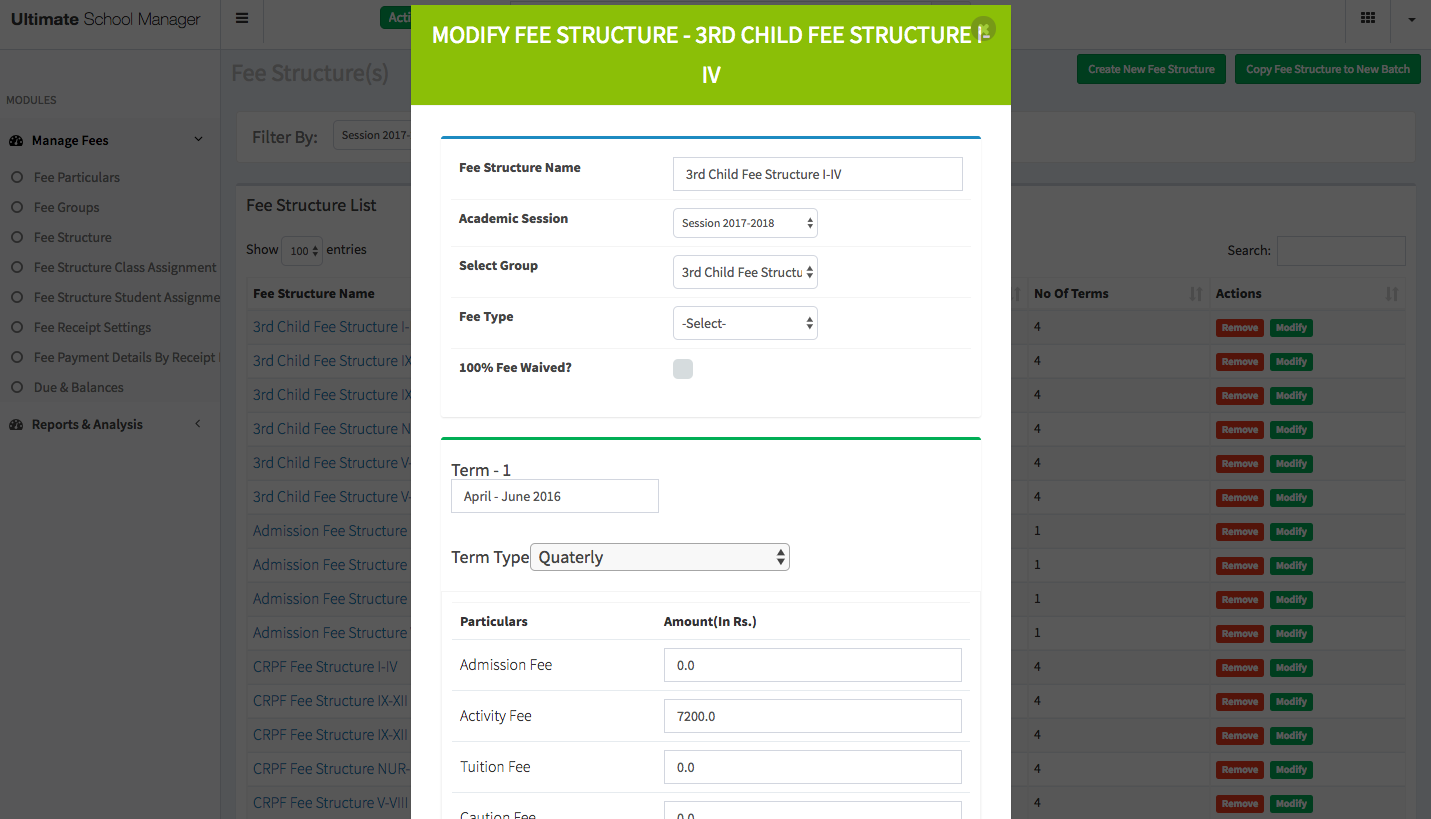
Task: Toggle the hamburger sidebar menu icon
Action: click(x=242, y=18)
